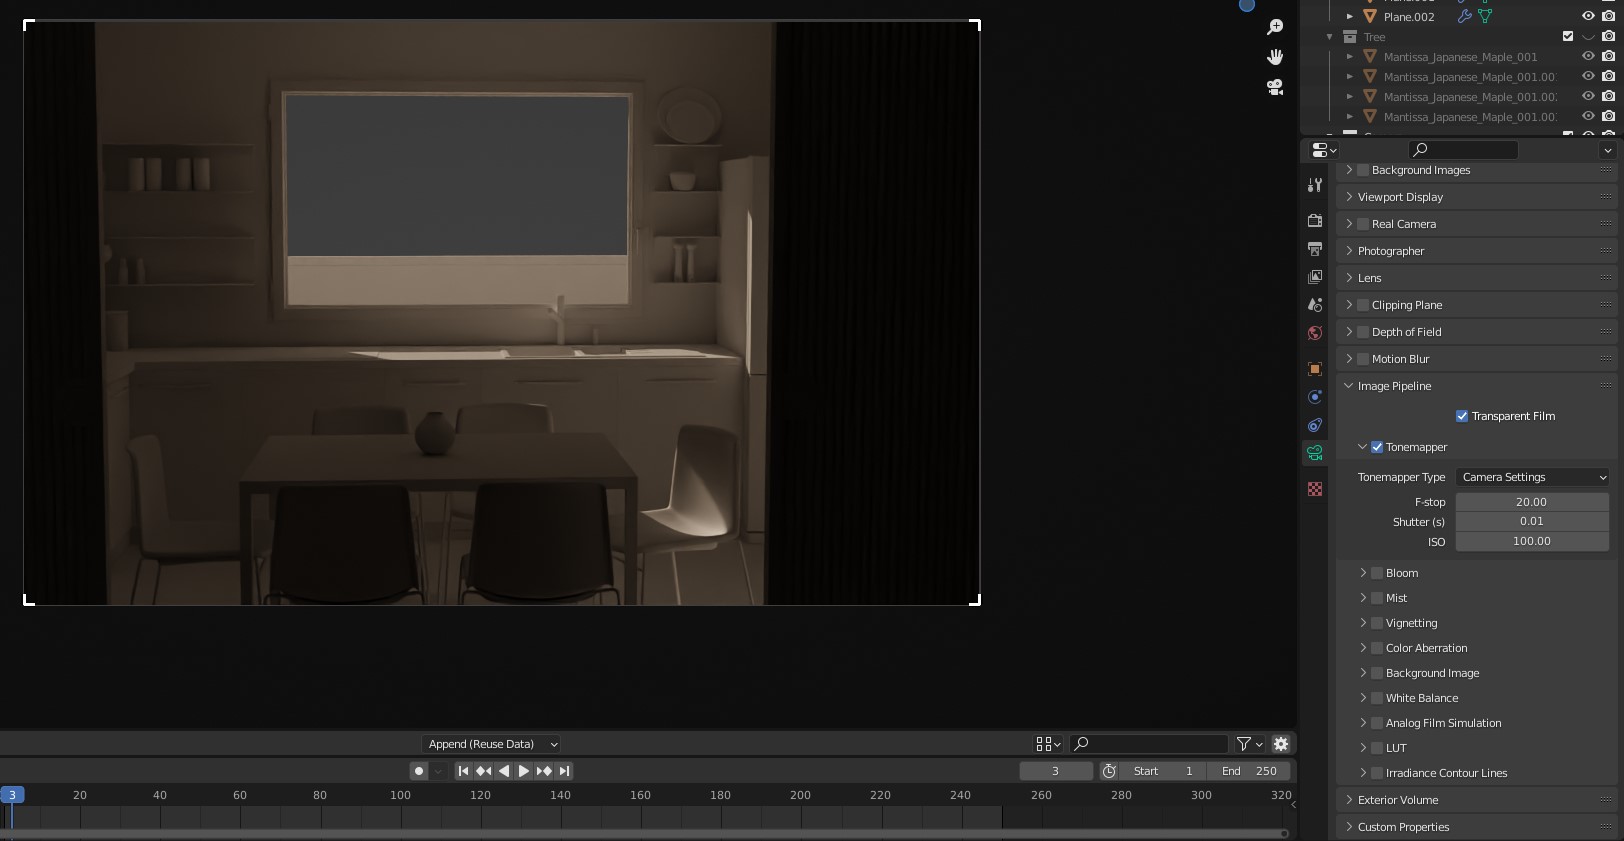Collapse the Image Pipeline panel

pyautogui.click(x=1393, y=386)
